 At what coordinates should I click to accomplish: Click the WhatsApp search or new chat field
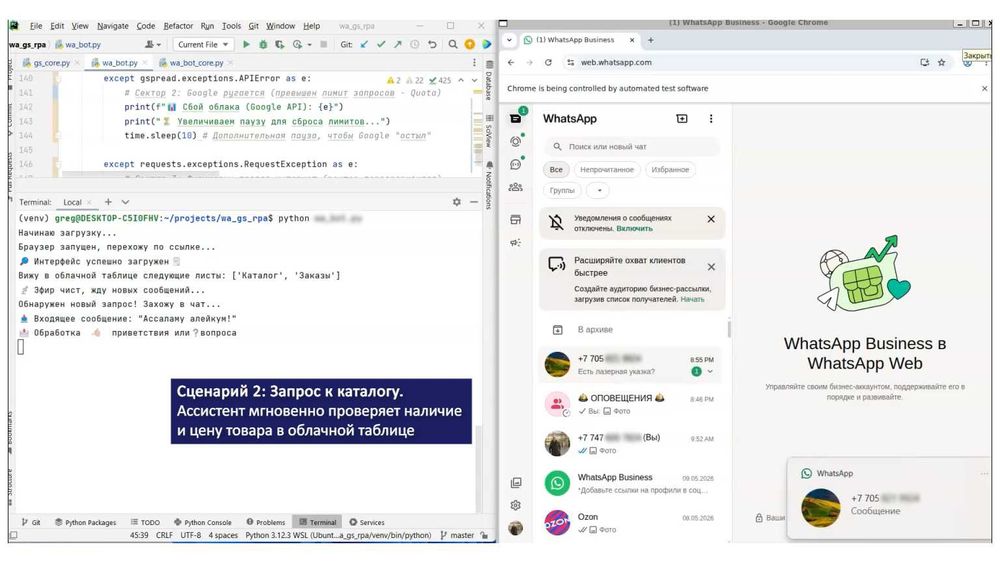click(633, 147)
